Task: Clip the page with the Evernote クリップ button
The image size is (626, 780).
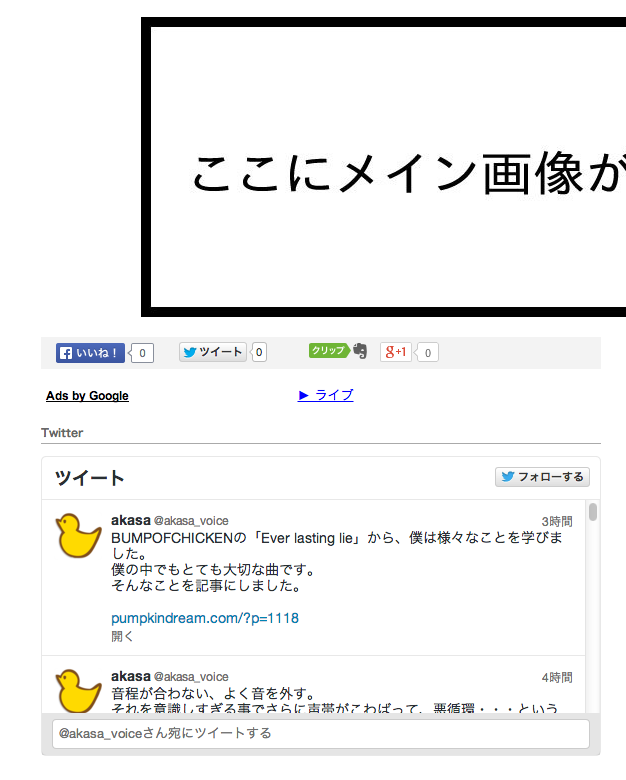Action: tap(328, 350)
